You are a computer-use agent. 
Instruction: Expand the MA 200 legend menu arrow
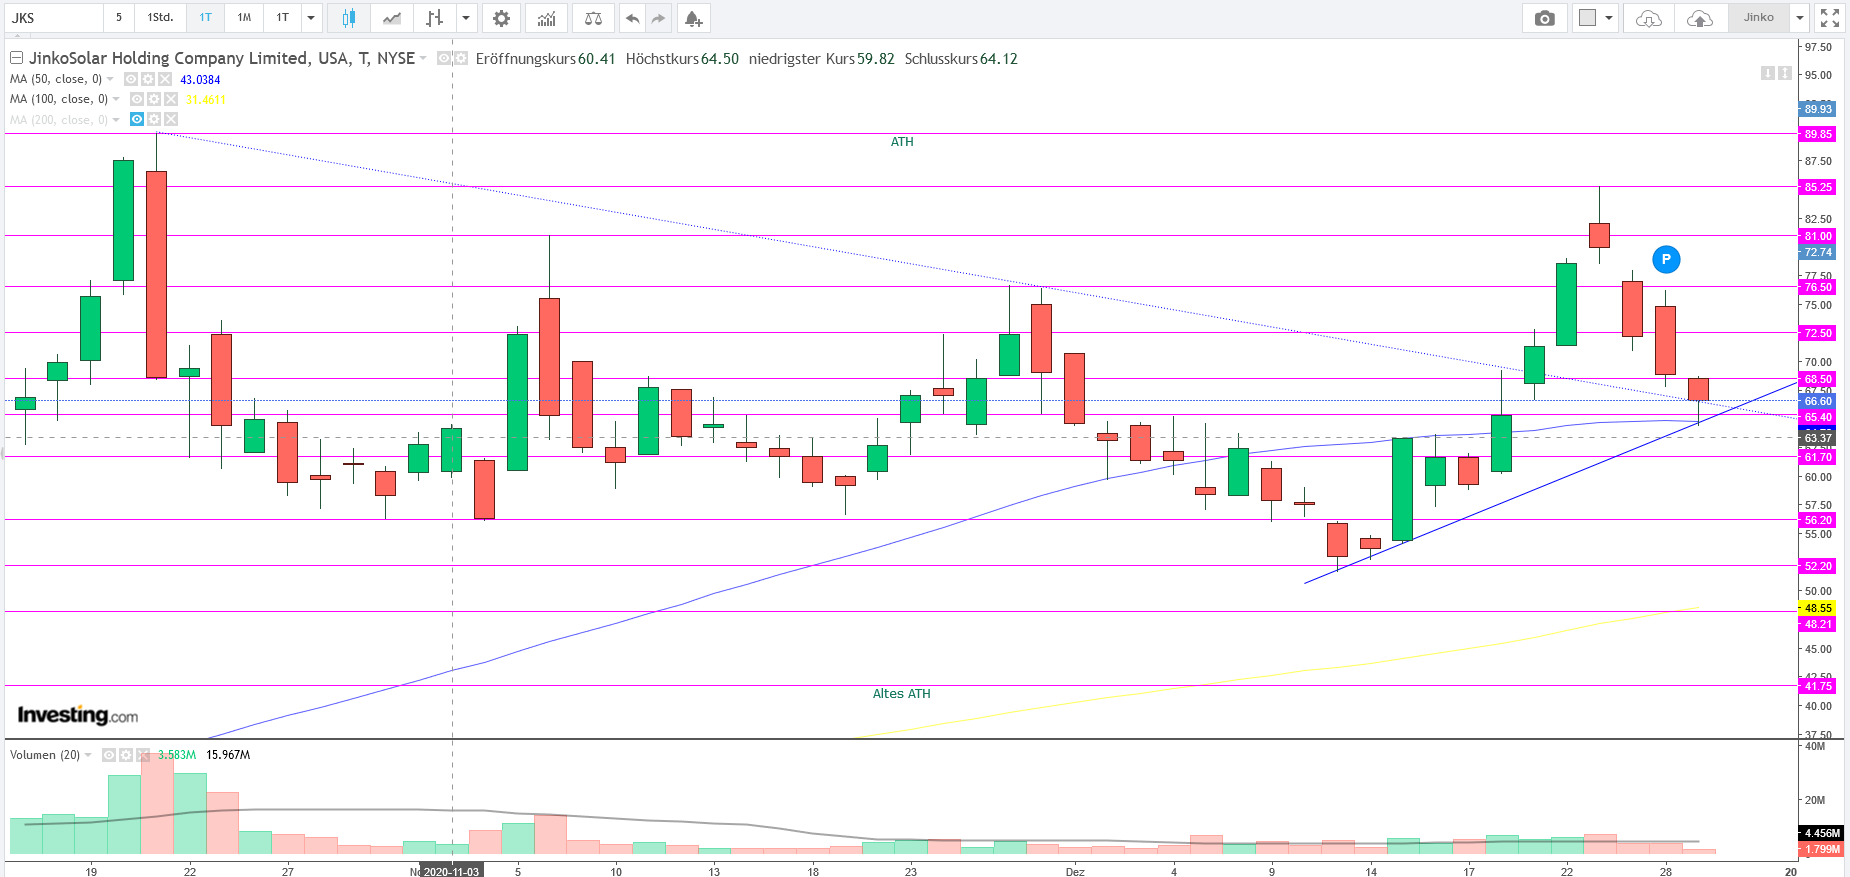pos(116,120)
